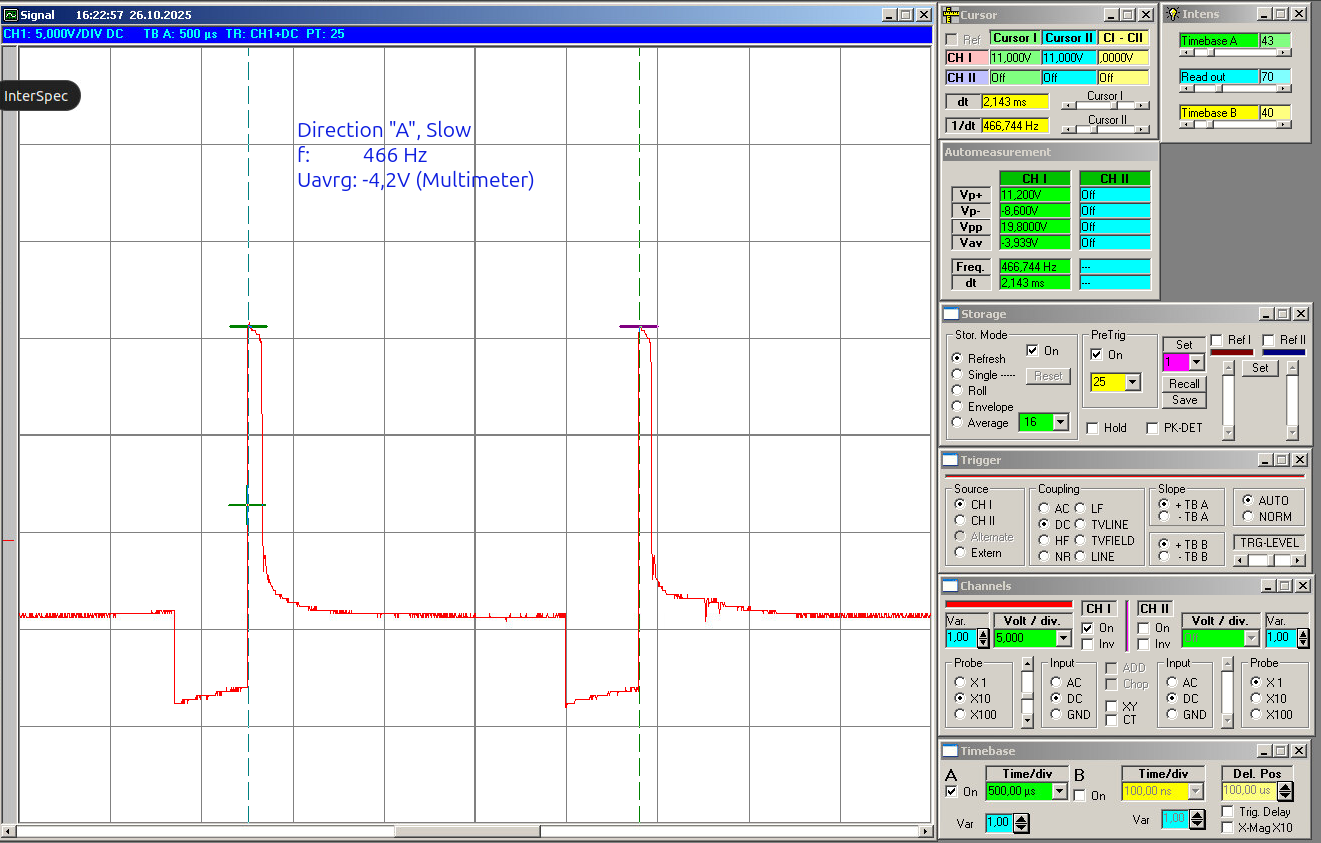Click the Trigger panel window icon

950,460
